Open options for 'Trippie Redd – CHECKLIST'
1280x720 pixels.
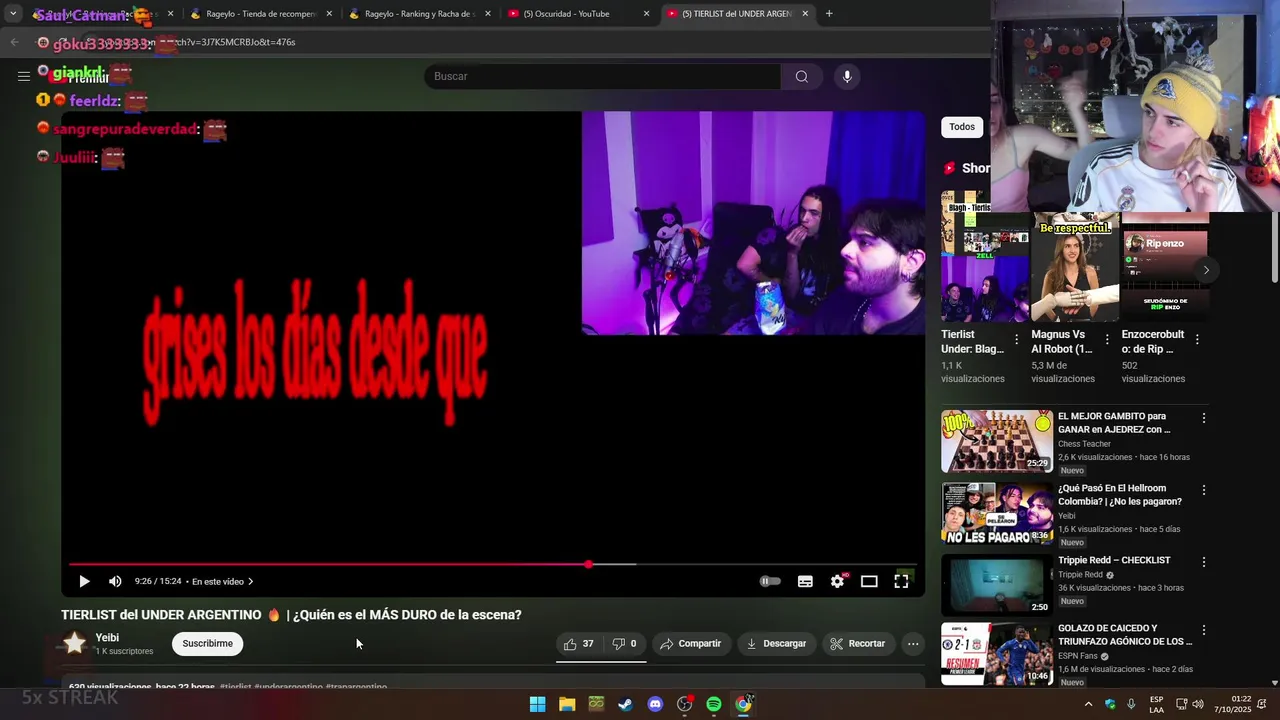pyautogui.click(x=1204, y=562)
